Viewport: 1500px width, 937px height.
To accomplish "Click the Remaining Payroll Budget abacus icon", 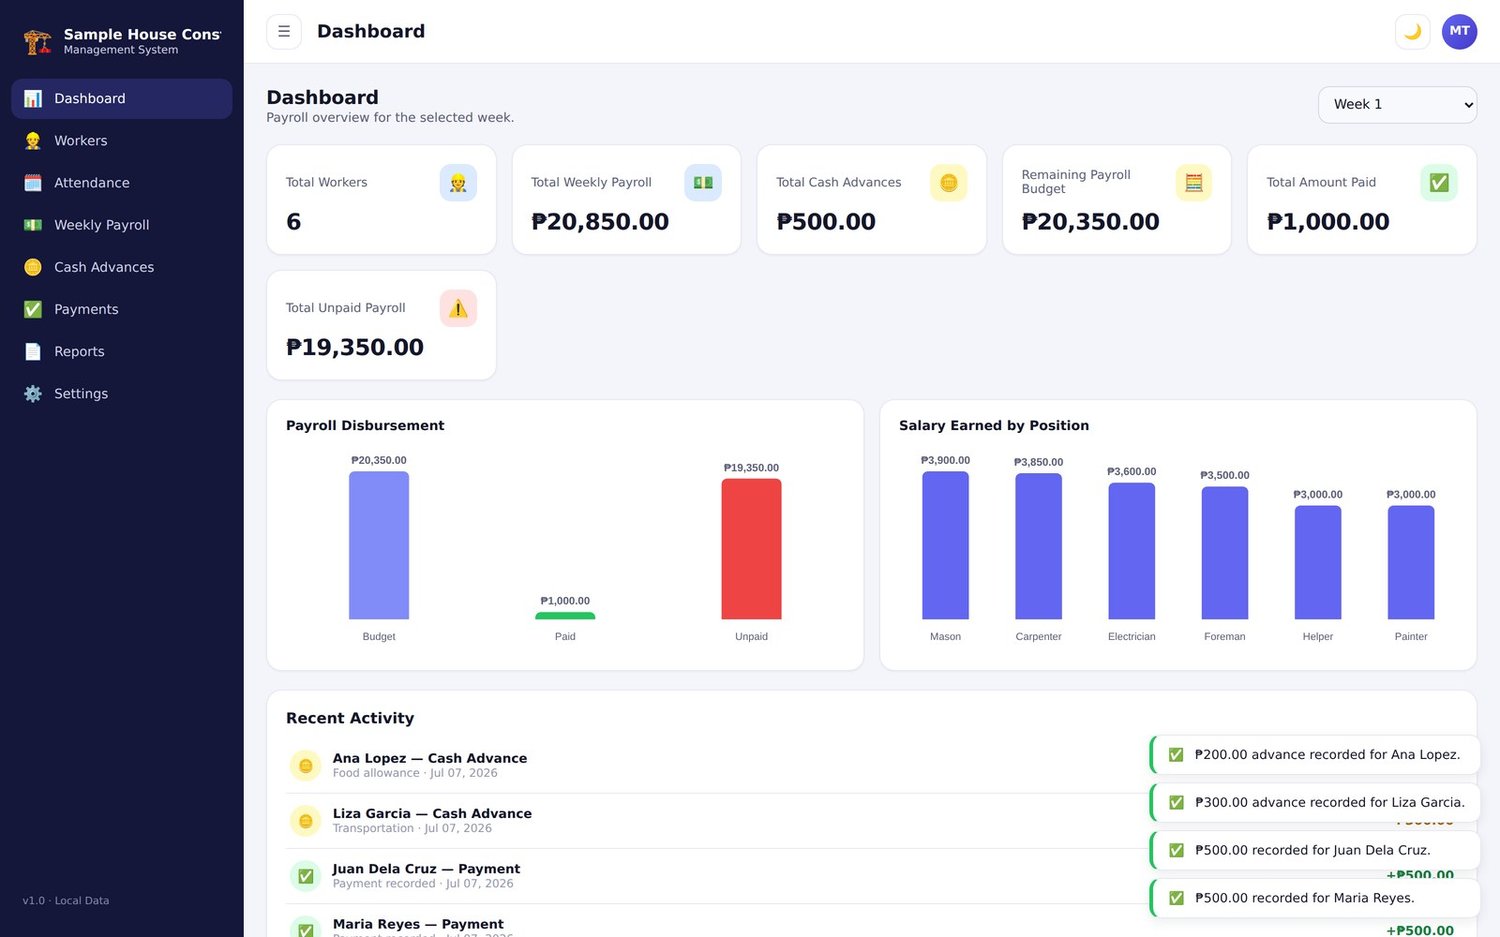I will coord(1193,183).
